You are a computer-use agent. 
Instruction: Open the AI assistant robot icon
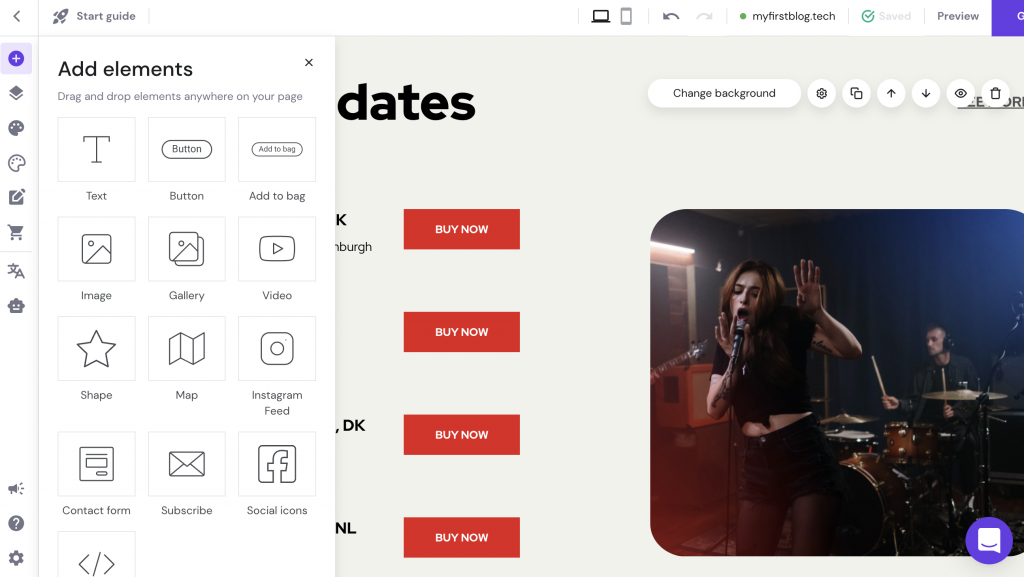pyautogui.click(x=16, y=305)
